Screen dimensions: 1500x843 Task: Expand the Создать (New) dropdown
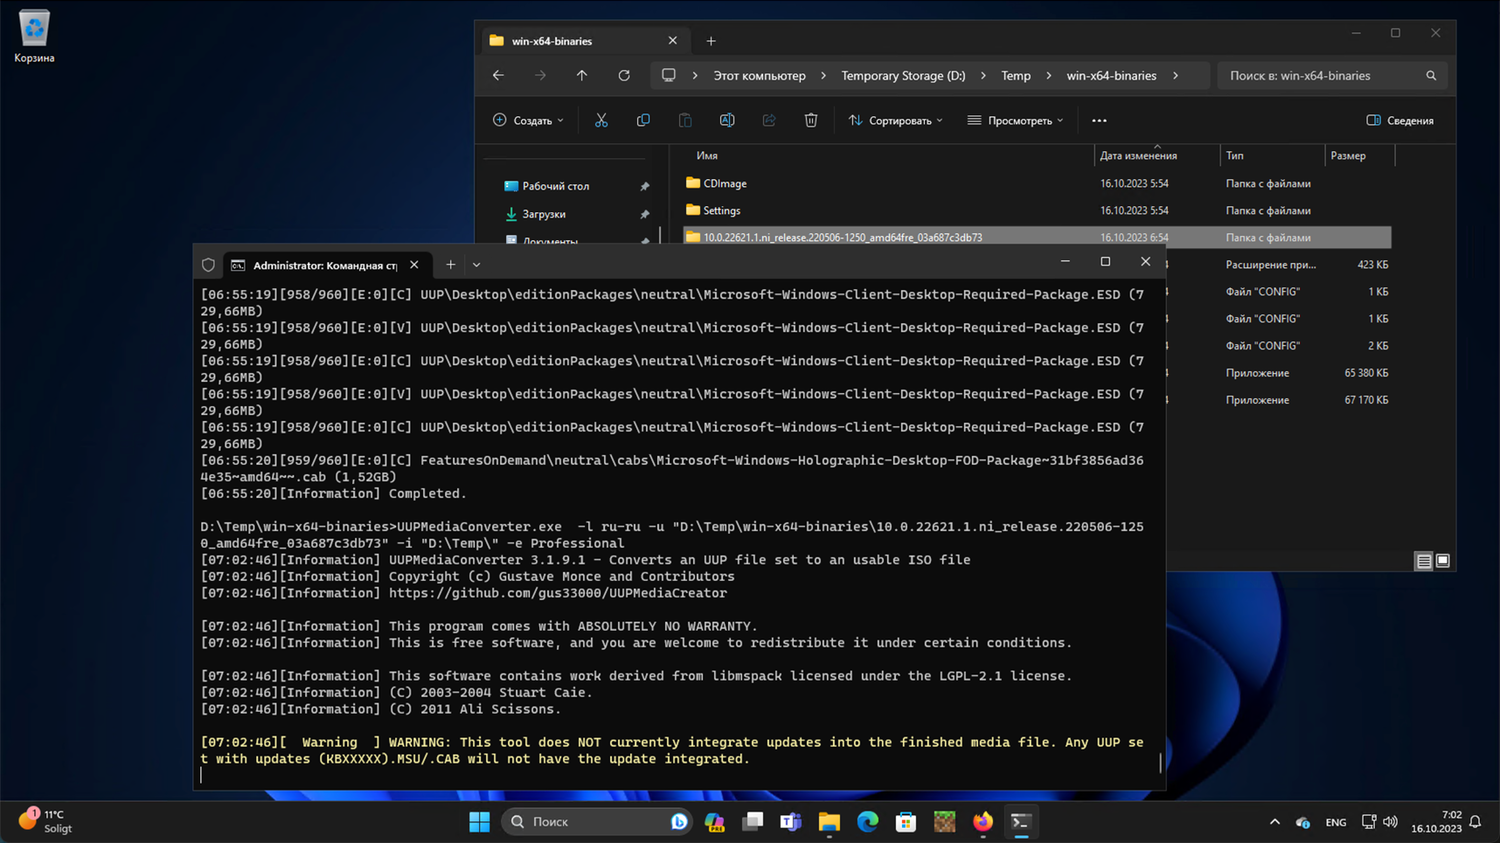528,120
